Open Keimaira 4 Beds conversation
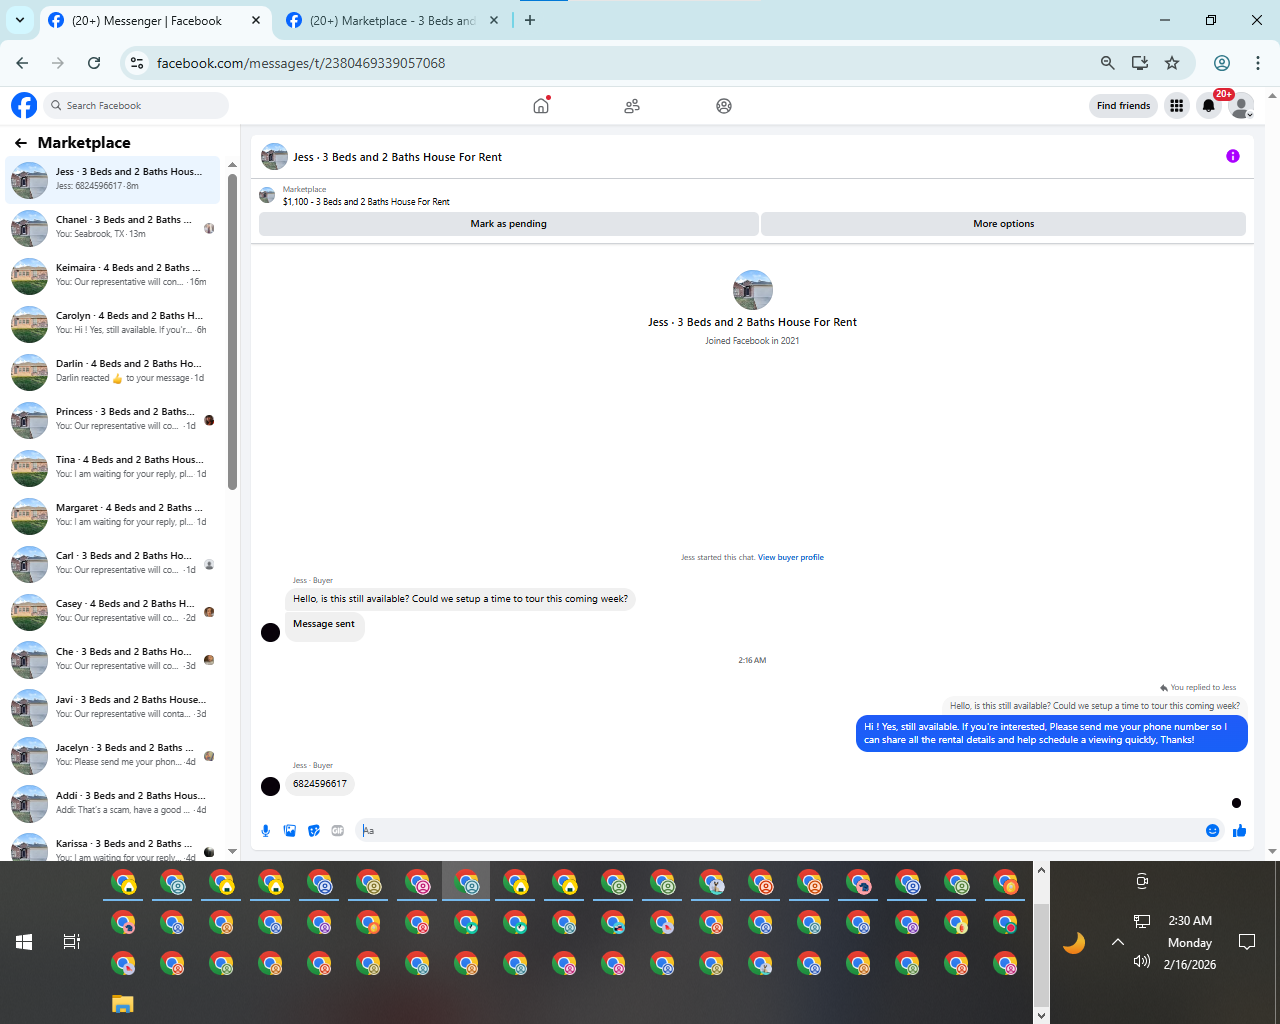The width and height of the screenshot is (1280, 1024). pos(112,275)
